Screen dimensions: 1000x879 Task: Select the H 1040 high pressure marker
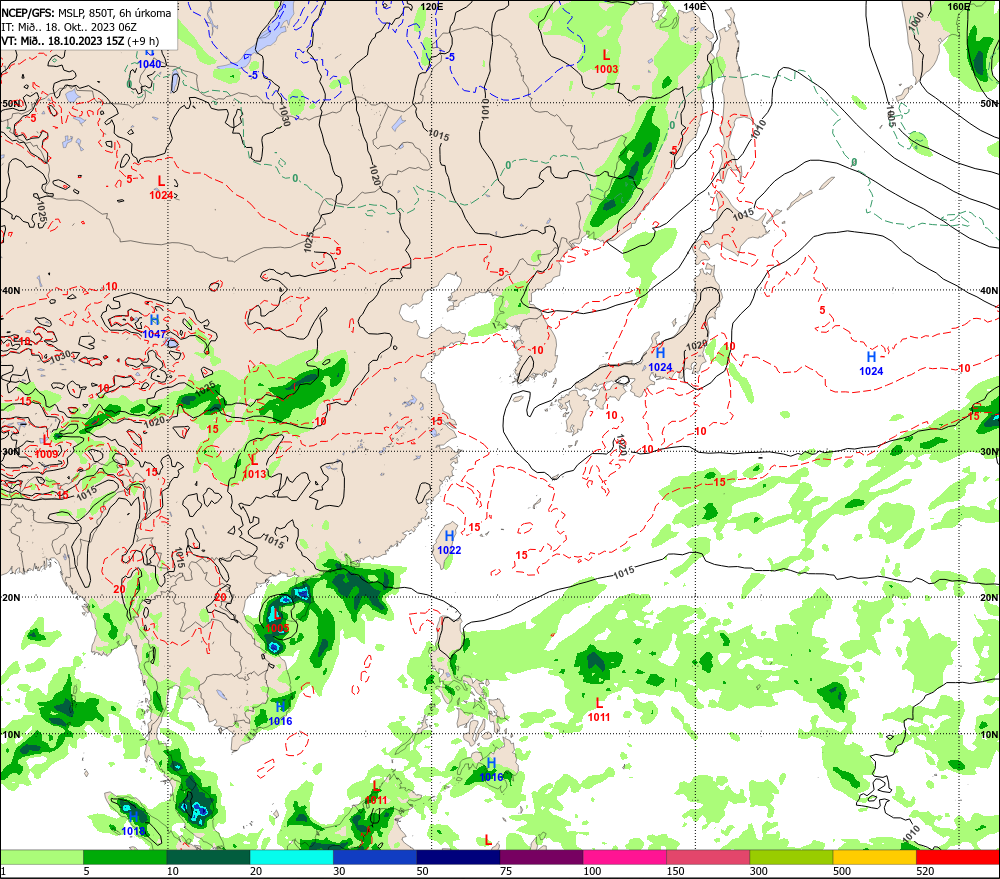coord(149,57)
